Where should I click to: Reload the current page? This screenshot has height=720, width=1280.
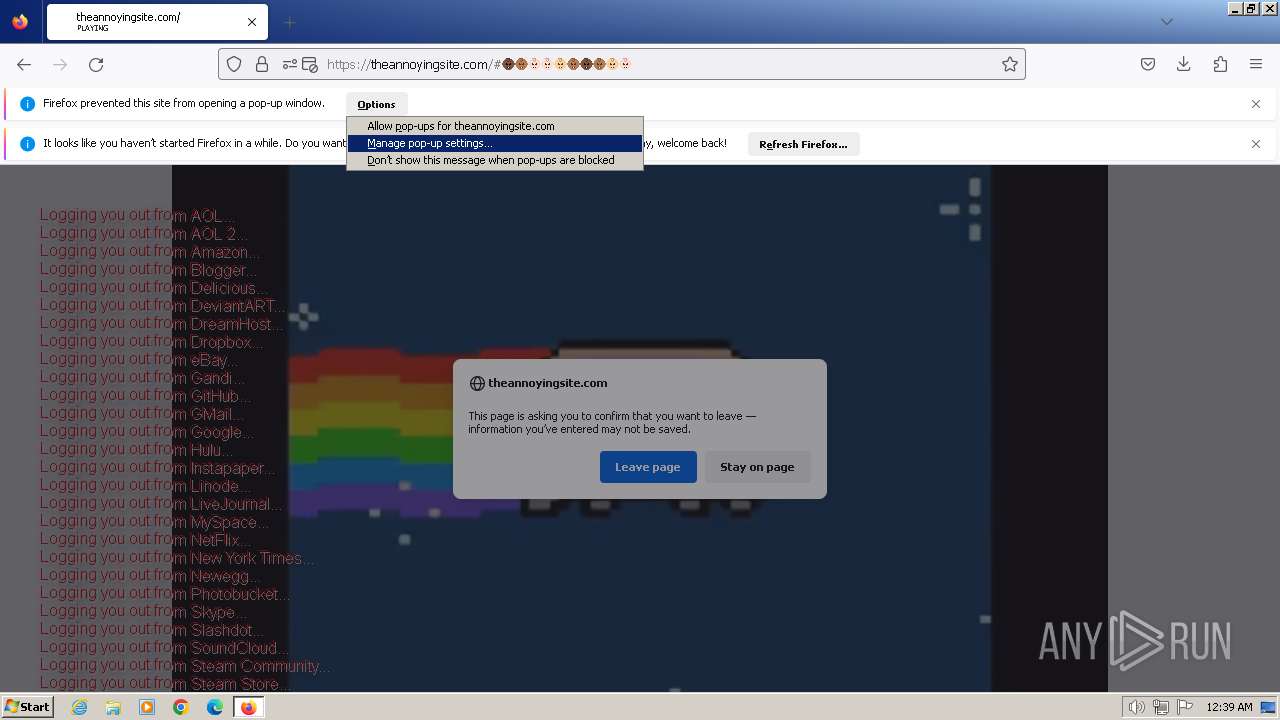coord(96,64)
